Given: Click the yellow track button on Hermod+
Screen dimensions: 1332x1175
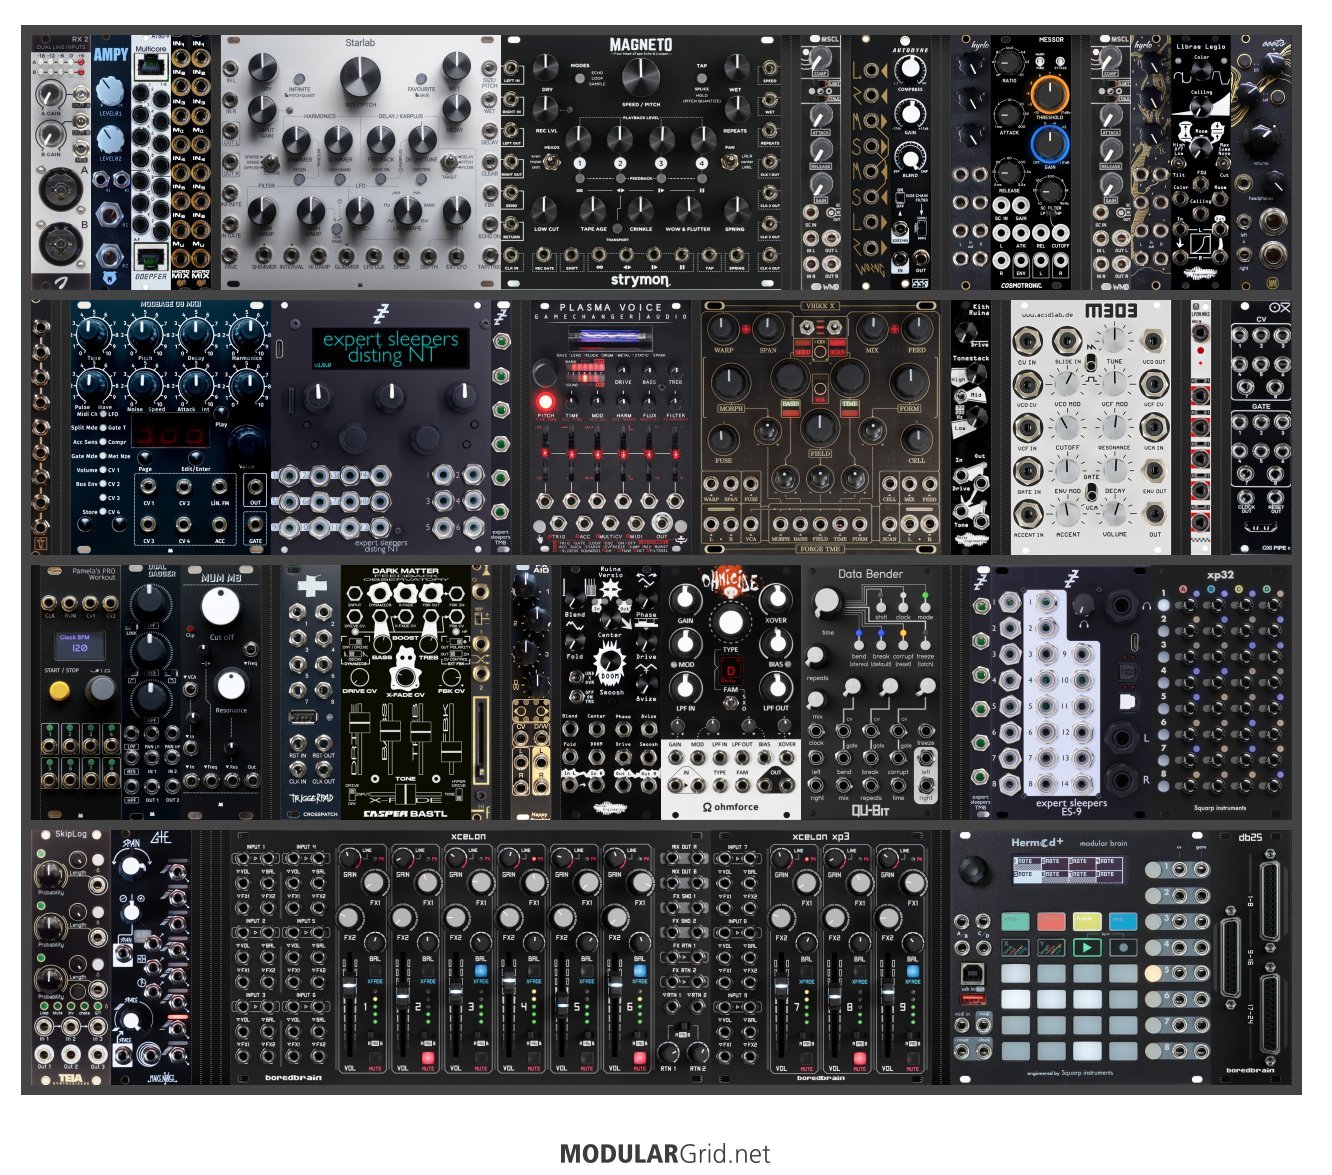Looking at the screenshot, I should [x=1086, y=921].
